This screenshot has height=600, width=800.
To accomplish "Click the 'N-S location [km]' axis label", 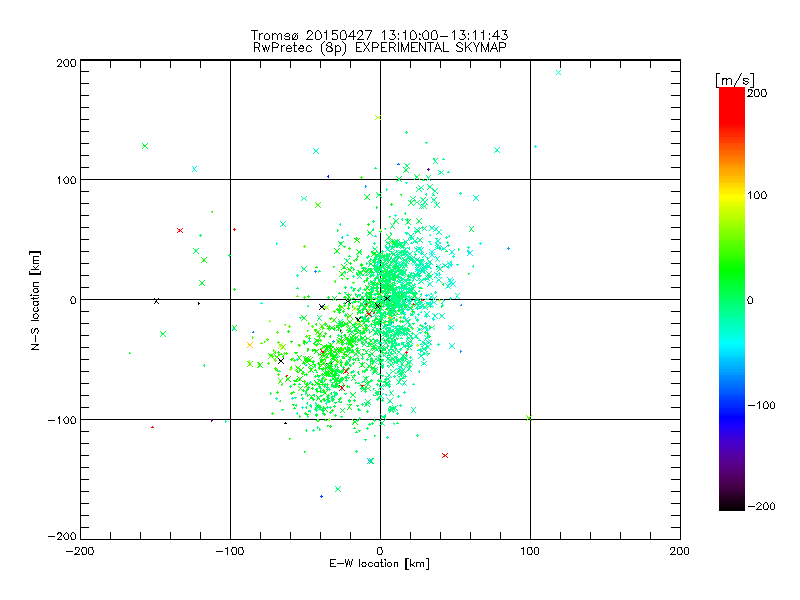I will pos(35,300).
